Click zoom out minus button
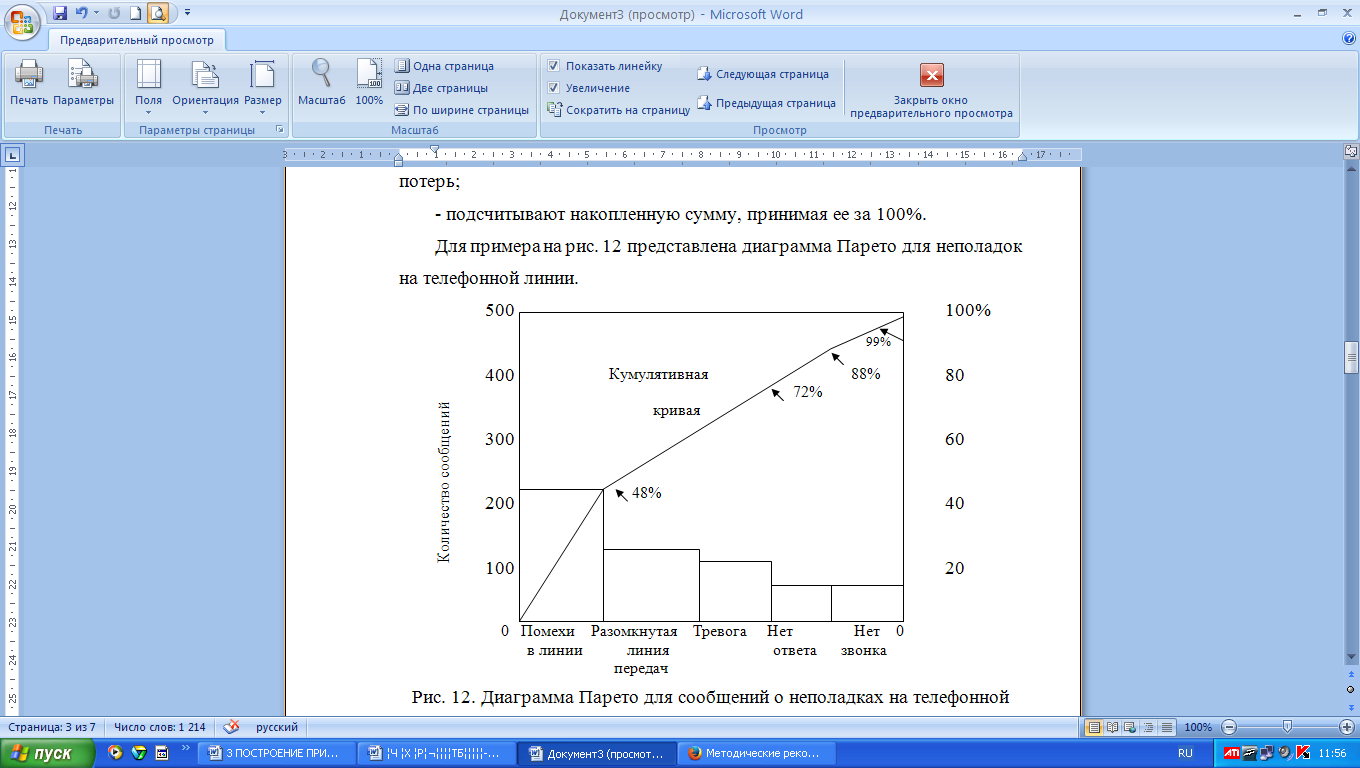This screenshot has height=768, width=1360. tap(1229, 727)
